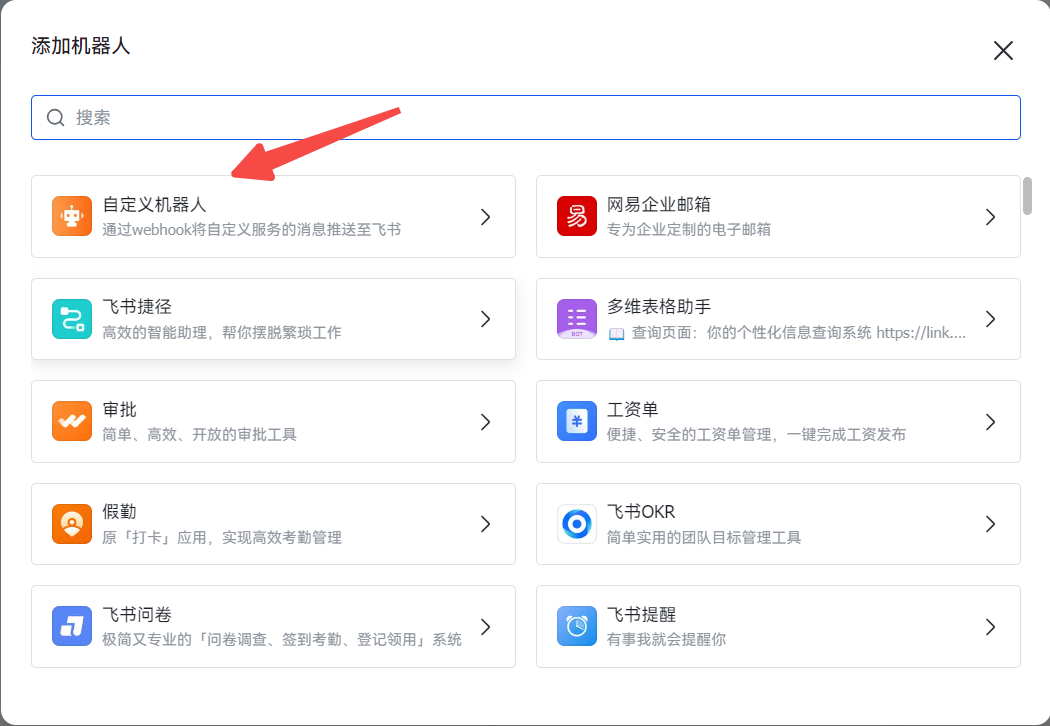Click the chevron on the 工资单 card
1050x726 pixels.
point(990,422)
